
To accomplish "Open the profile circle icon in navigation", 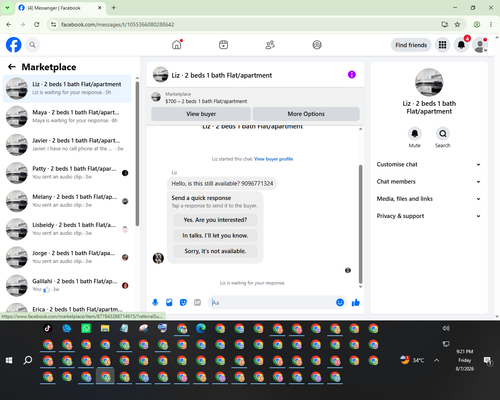I will coord(317,45).
